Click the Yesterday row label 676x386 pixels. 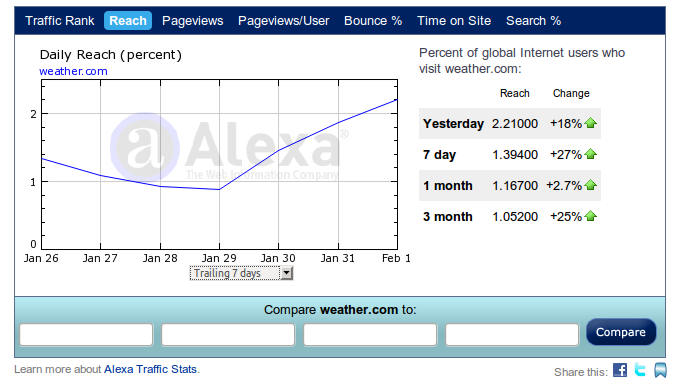pyautogui.click(x=453, y=124)
